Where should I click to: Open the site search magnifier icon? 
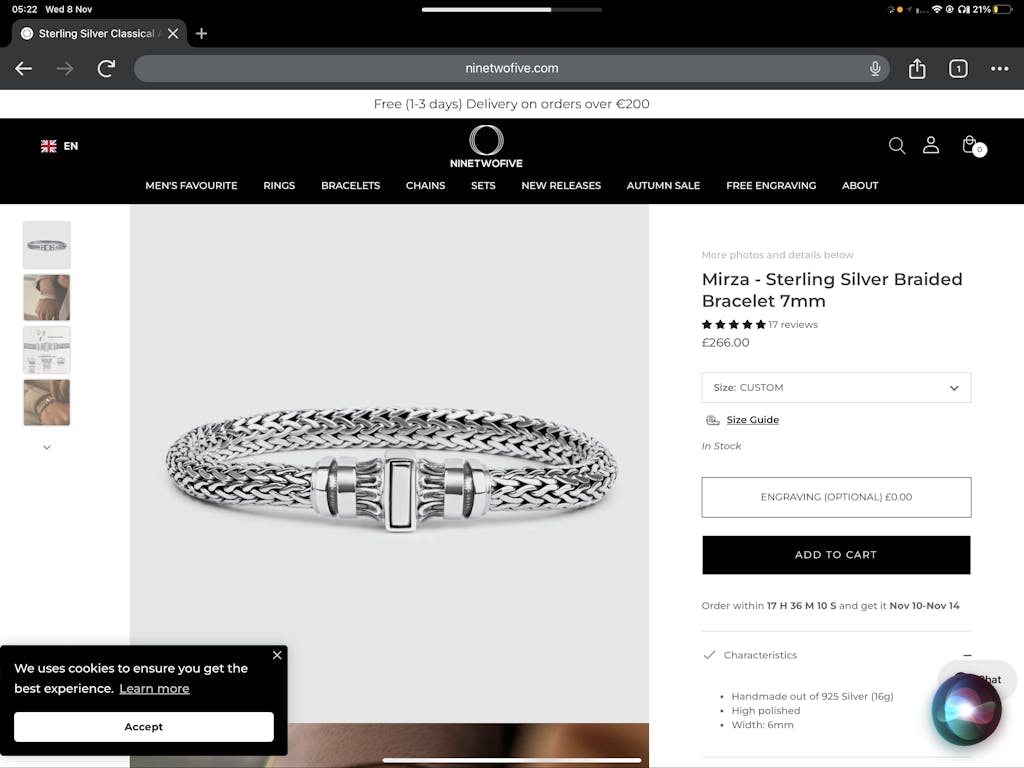coord(897,146)
